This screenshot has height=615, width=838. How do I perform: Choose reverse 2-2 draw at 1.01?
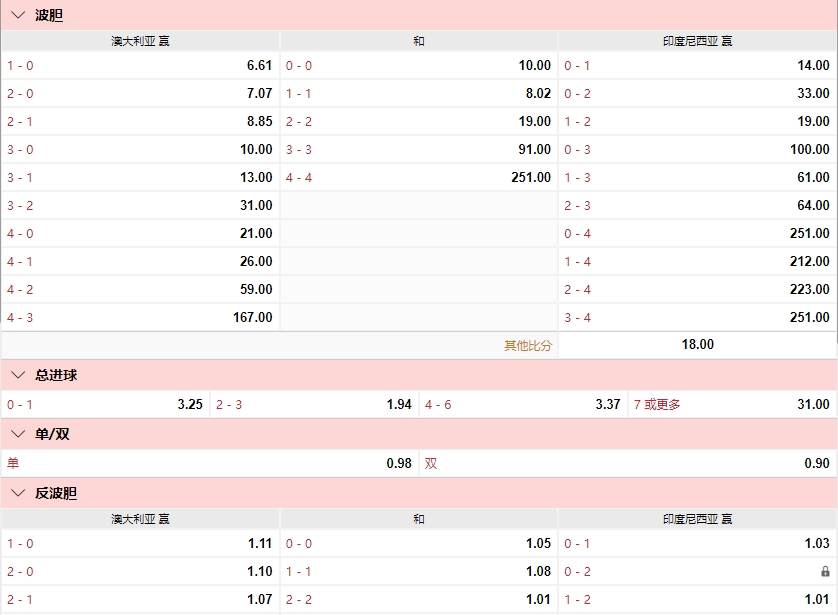418,601
